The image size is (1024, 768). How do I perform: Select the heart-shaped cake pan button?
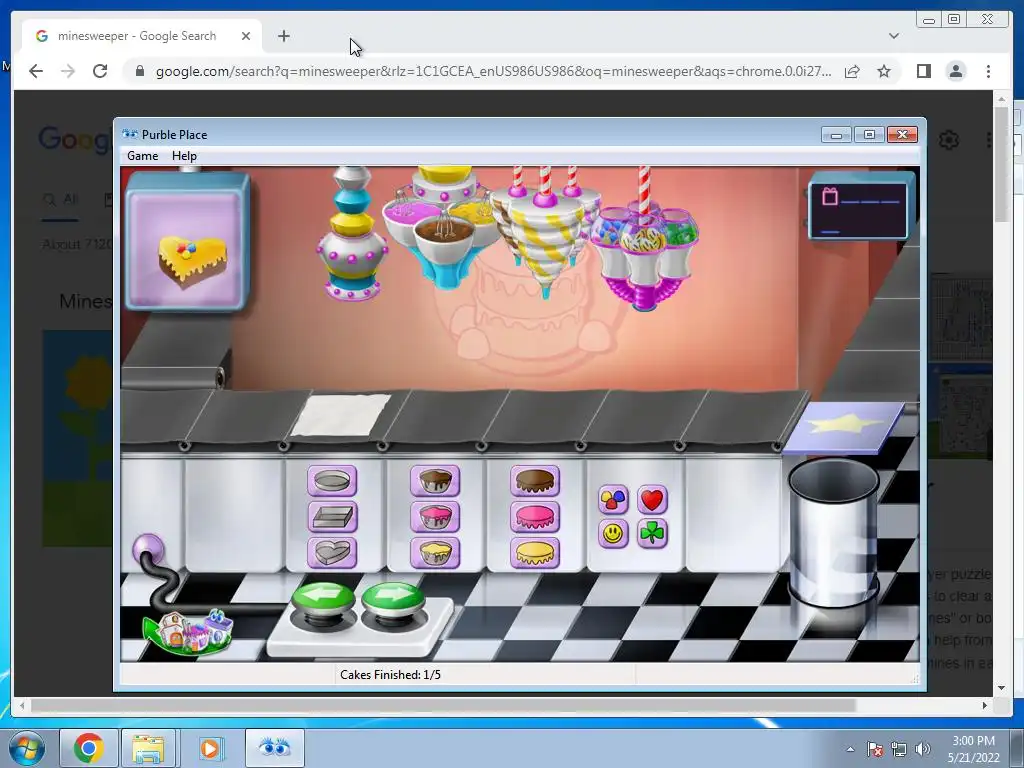tap(332, 553)
